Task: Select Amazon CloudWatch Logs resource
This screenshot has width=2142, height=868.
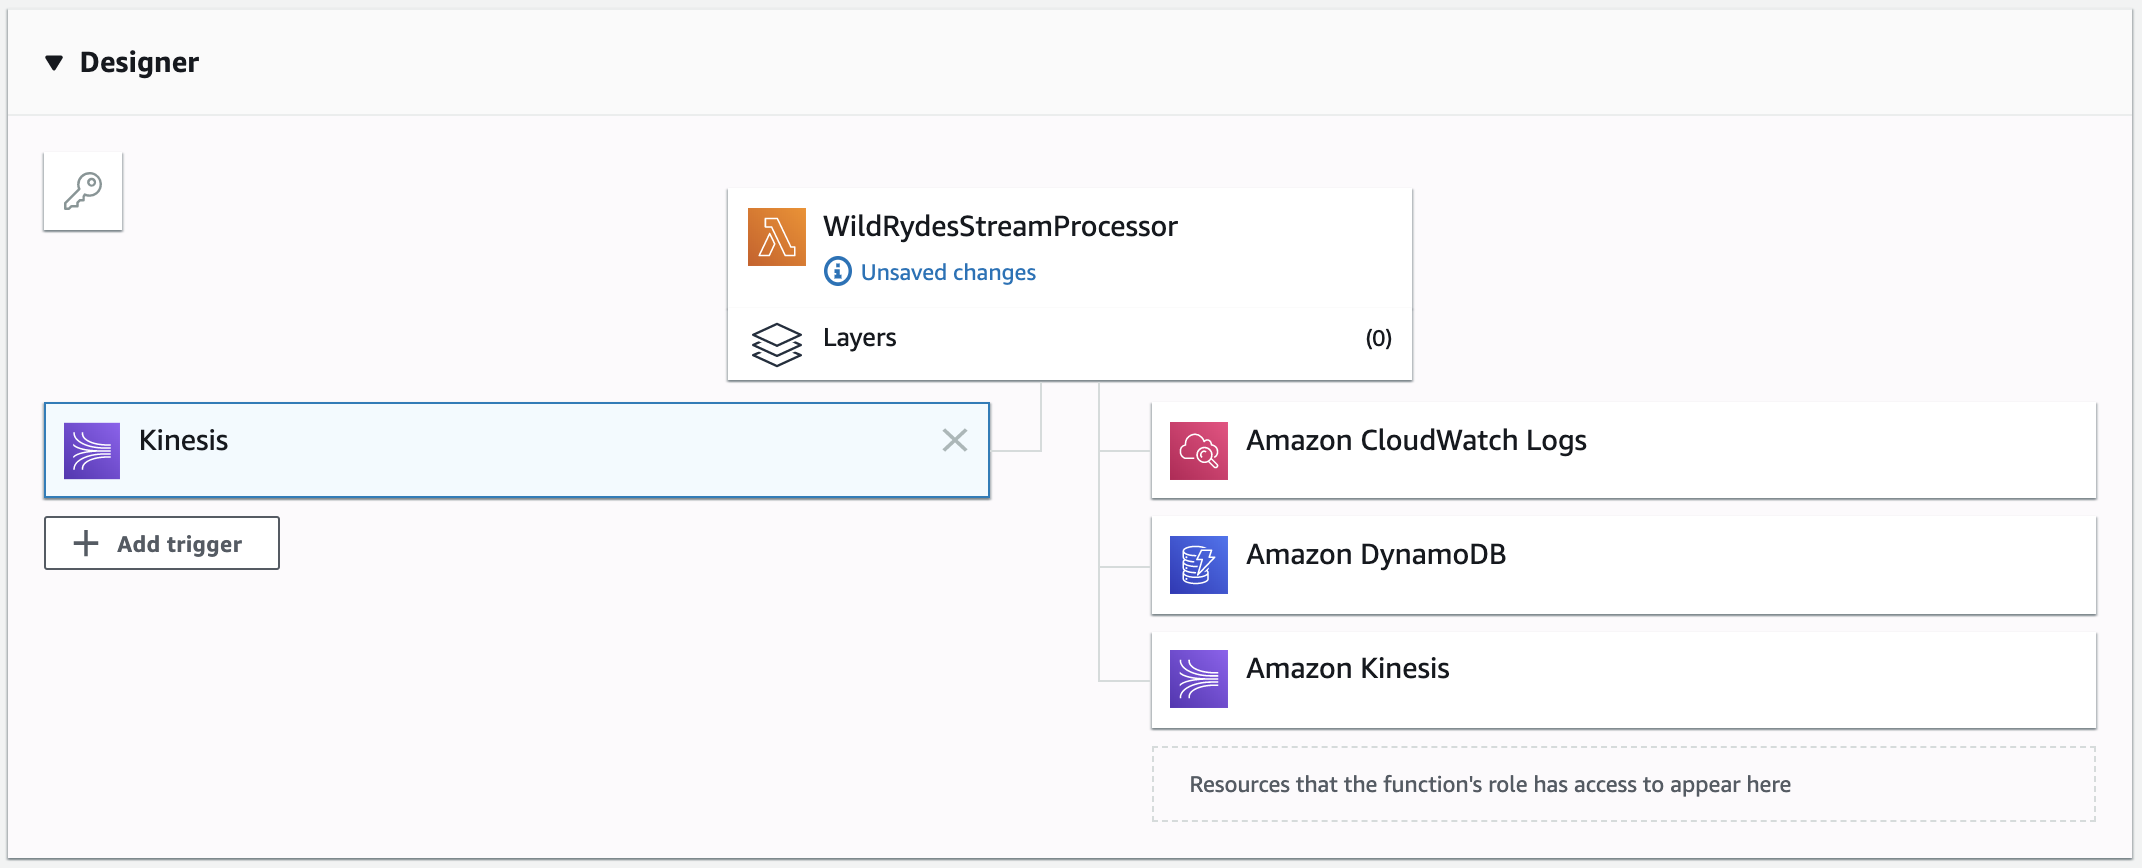Action: pos(1624,450)
